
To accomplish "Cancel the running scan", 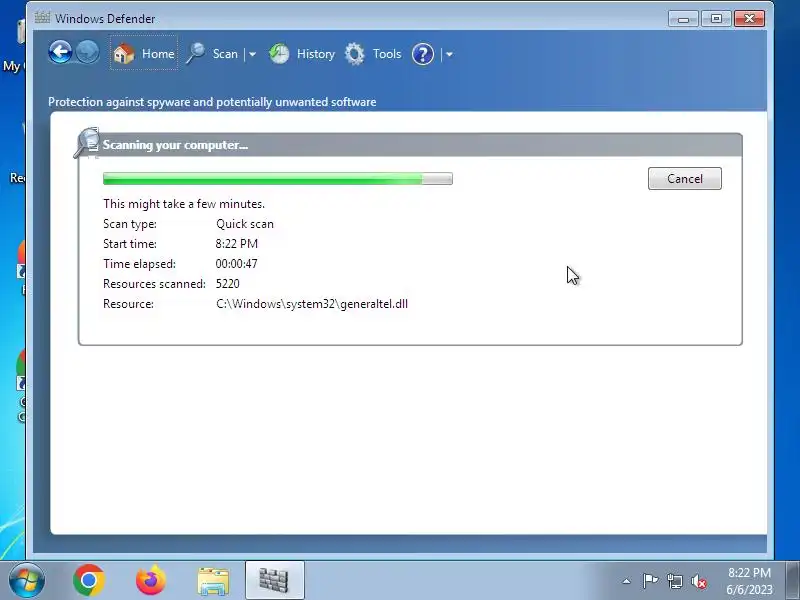I will 685,179.
